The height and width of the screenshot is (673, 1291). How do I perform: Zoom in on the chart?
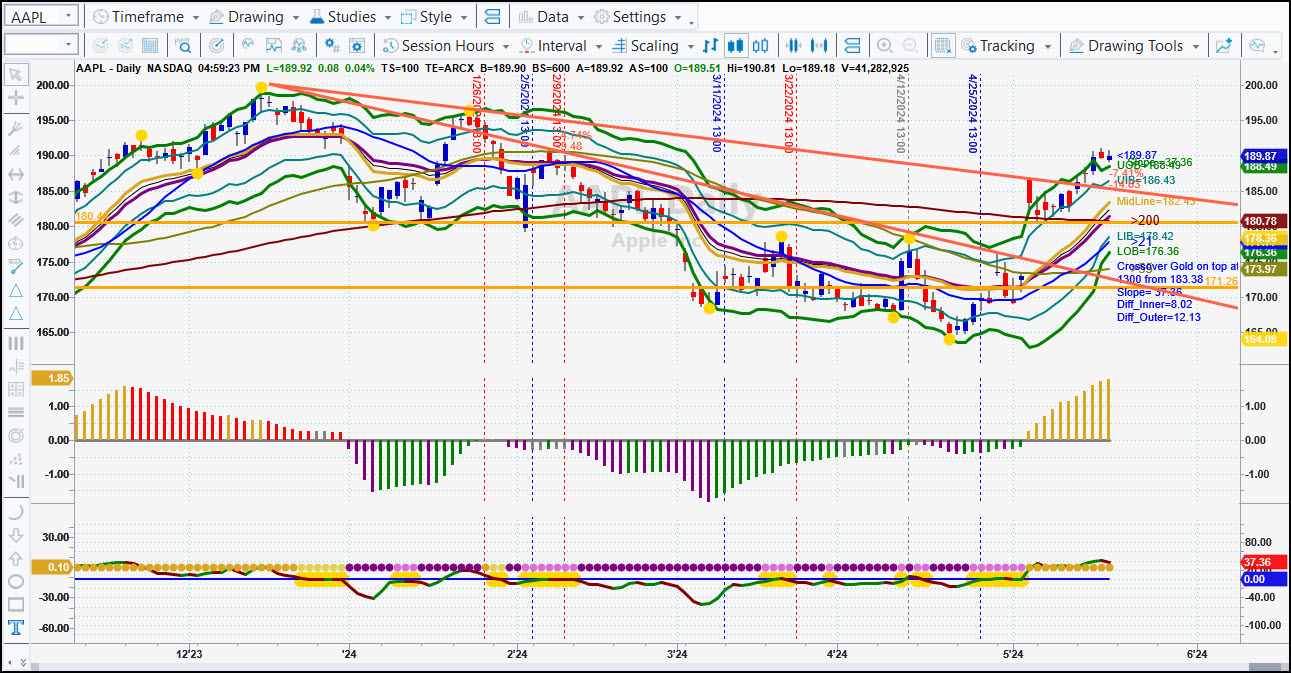coord(884,46)
